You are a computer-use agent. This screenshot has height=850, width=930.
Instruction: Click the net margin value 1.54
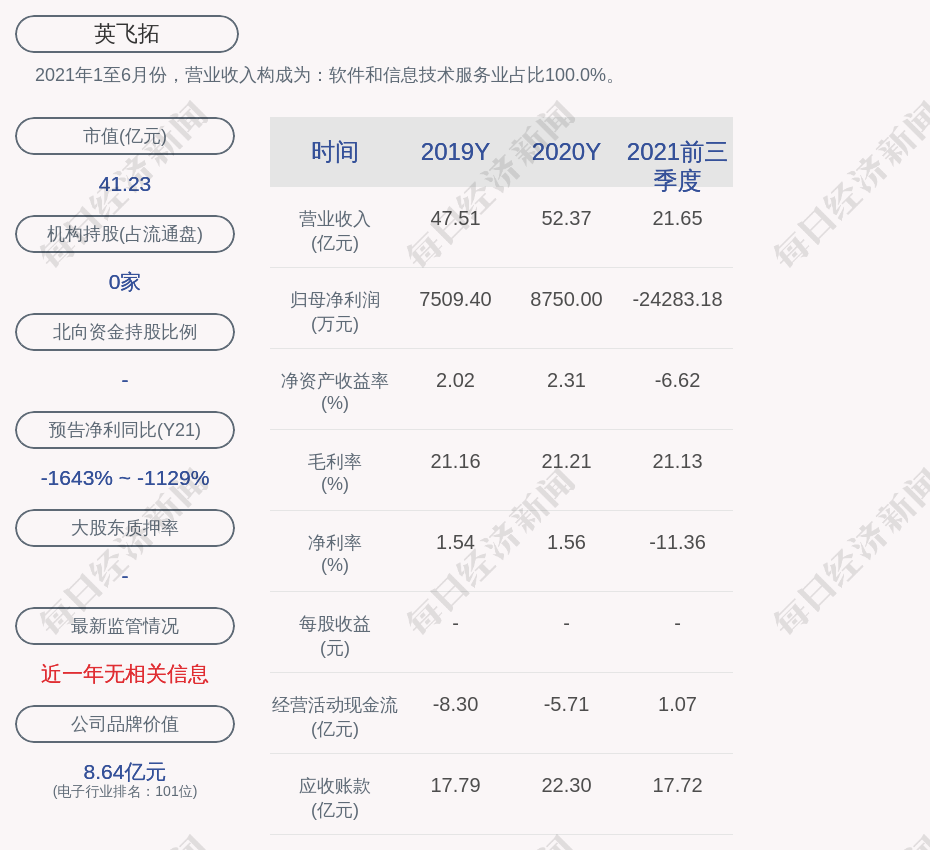tap(456, 542)
